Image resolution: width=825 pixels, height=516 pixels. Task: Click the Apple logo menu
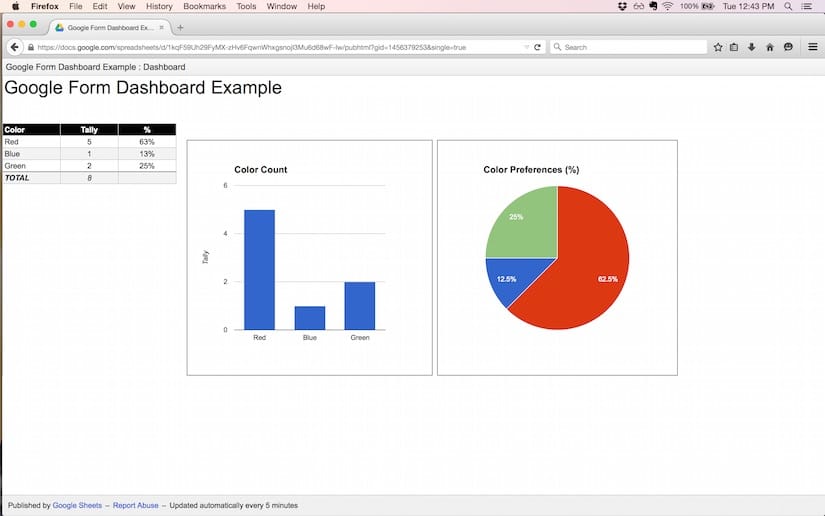[16, 6]
